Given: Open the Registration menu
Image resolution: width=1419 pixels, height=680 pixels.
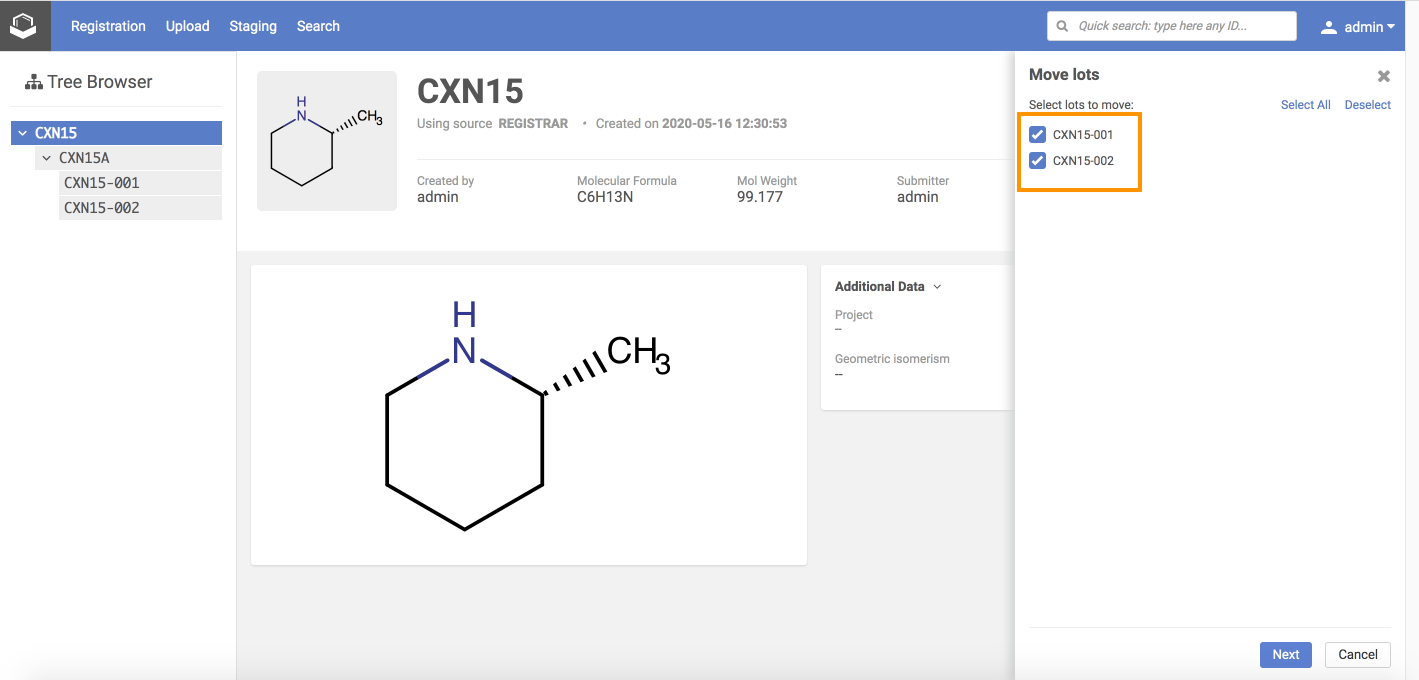Looking at the screenshot, I should [x=108, y=26].
